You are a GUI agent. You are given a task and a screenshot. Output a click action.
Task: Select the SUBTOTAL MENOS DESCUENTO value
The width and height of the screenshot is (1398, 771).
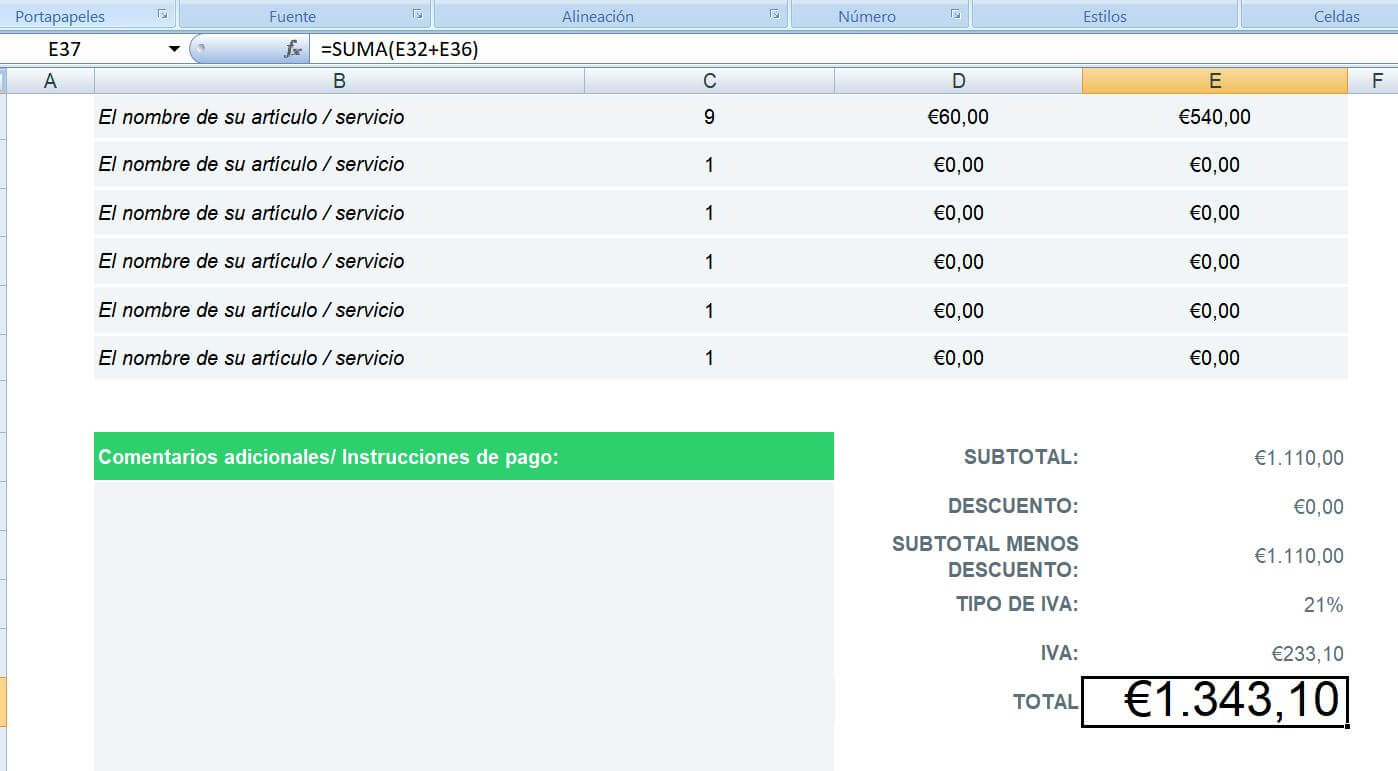click(x=1299, y=556)
